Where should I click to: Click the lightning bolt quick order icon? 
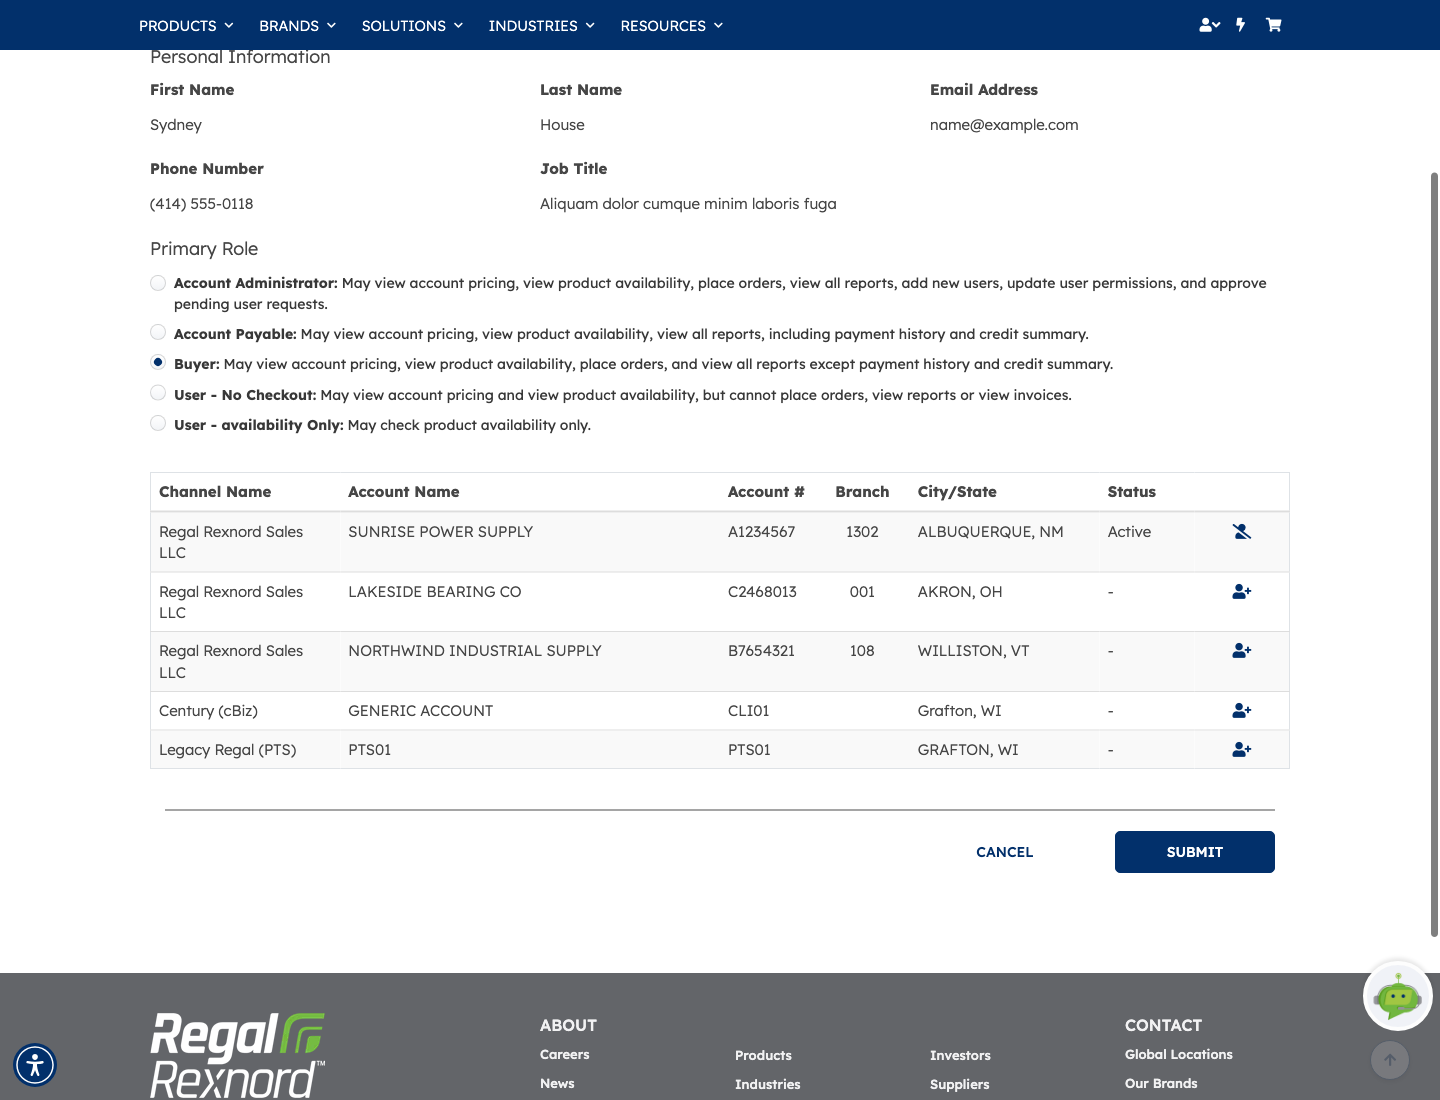[x=1241, y=25]
